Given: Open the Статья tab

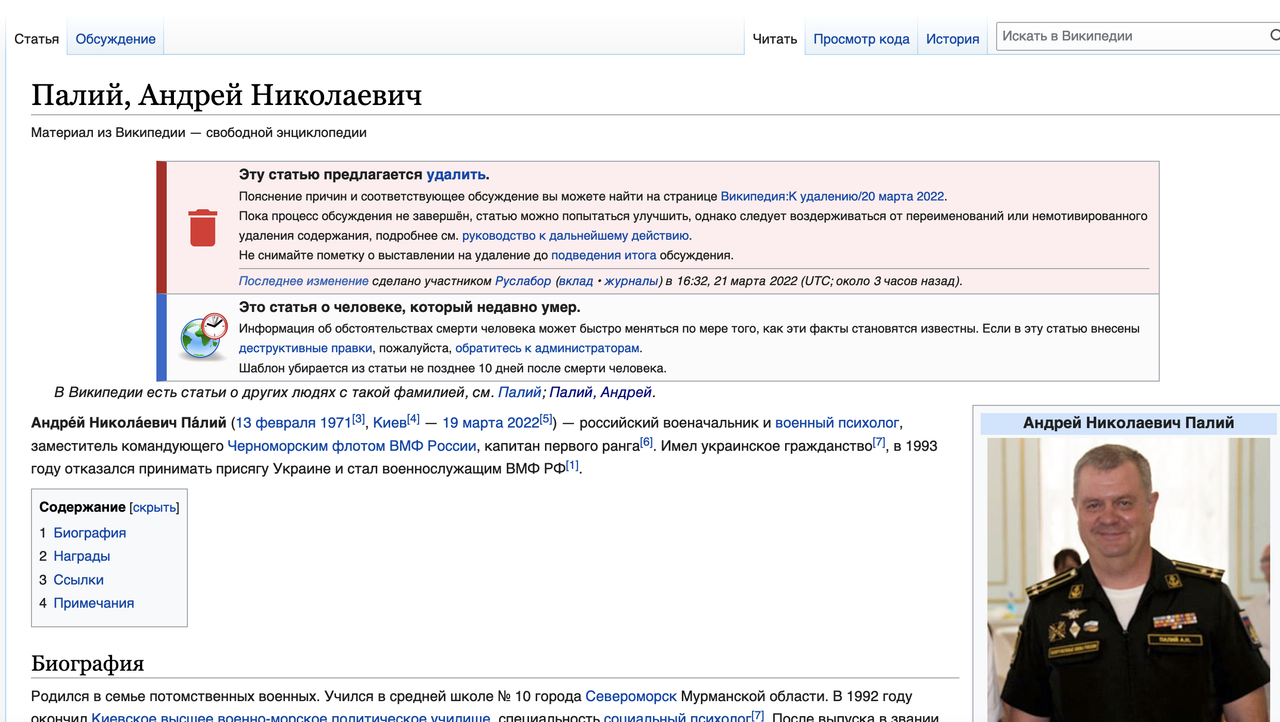Looking at the screenshot, I should pos(36,39).
